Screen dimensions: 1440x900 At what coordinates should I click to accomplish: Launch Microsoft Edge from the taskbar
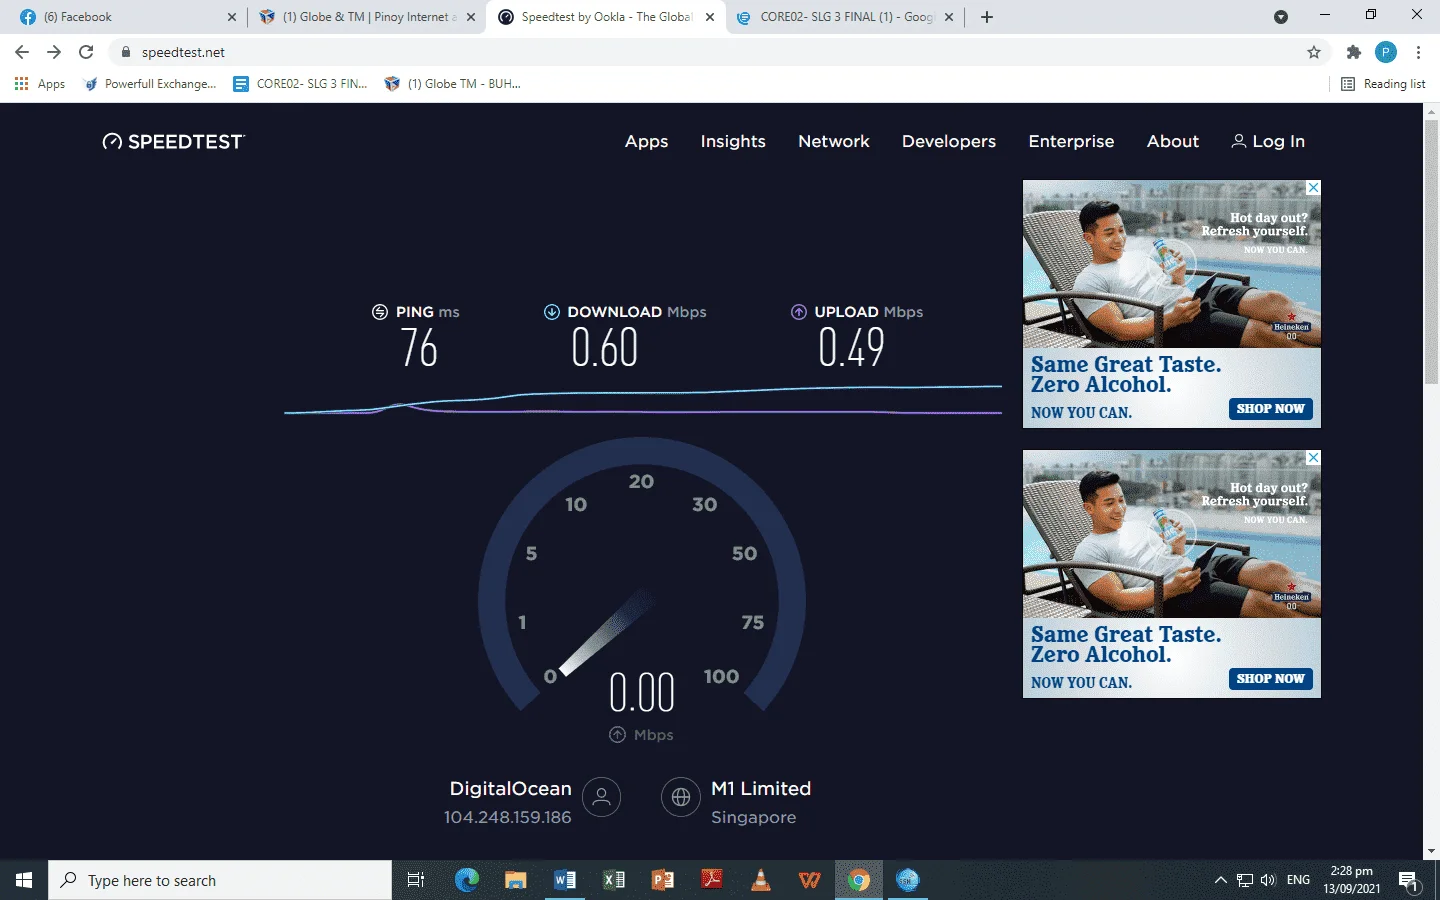[467, 880]
